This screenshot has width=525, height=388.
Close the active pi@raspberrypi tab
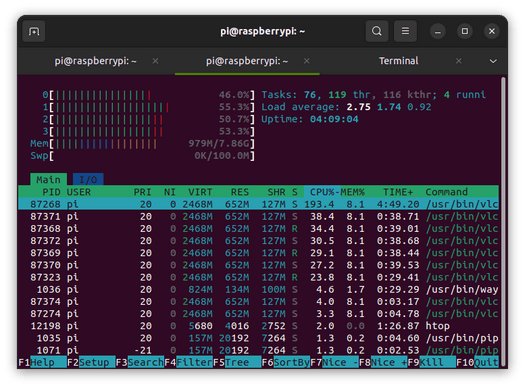pyautogui.click(x=307, y=61)
